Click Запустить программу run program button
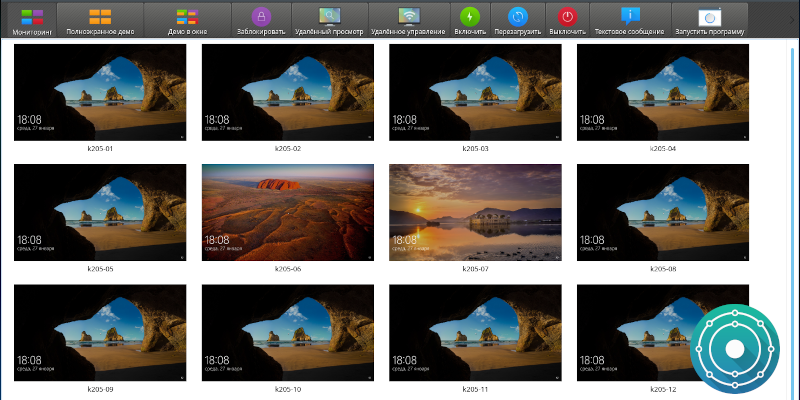The height and width of the screenshot is (400, 800). [710, 20]
